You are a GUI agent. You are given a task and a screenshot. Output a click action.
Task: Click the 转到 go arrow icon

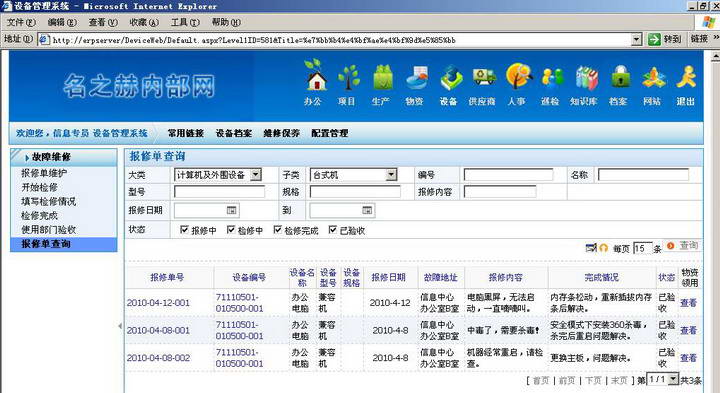(x=654, y=39)
